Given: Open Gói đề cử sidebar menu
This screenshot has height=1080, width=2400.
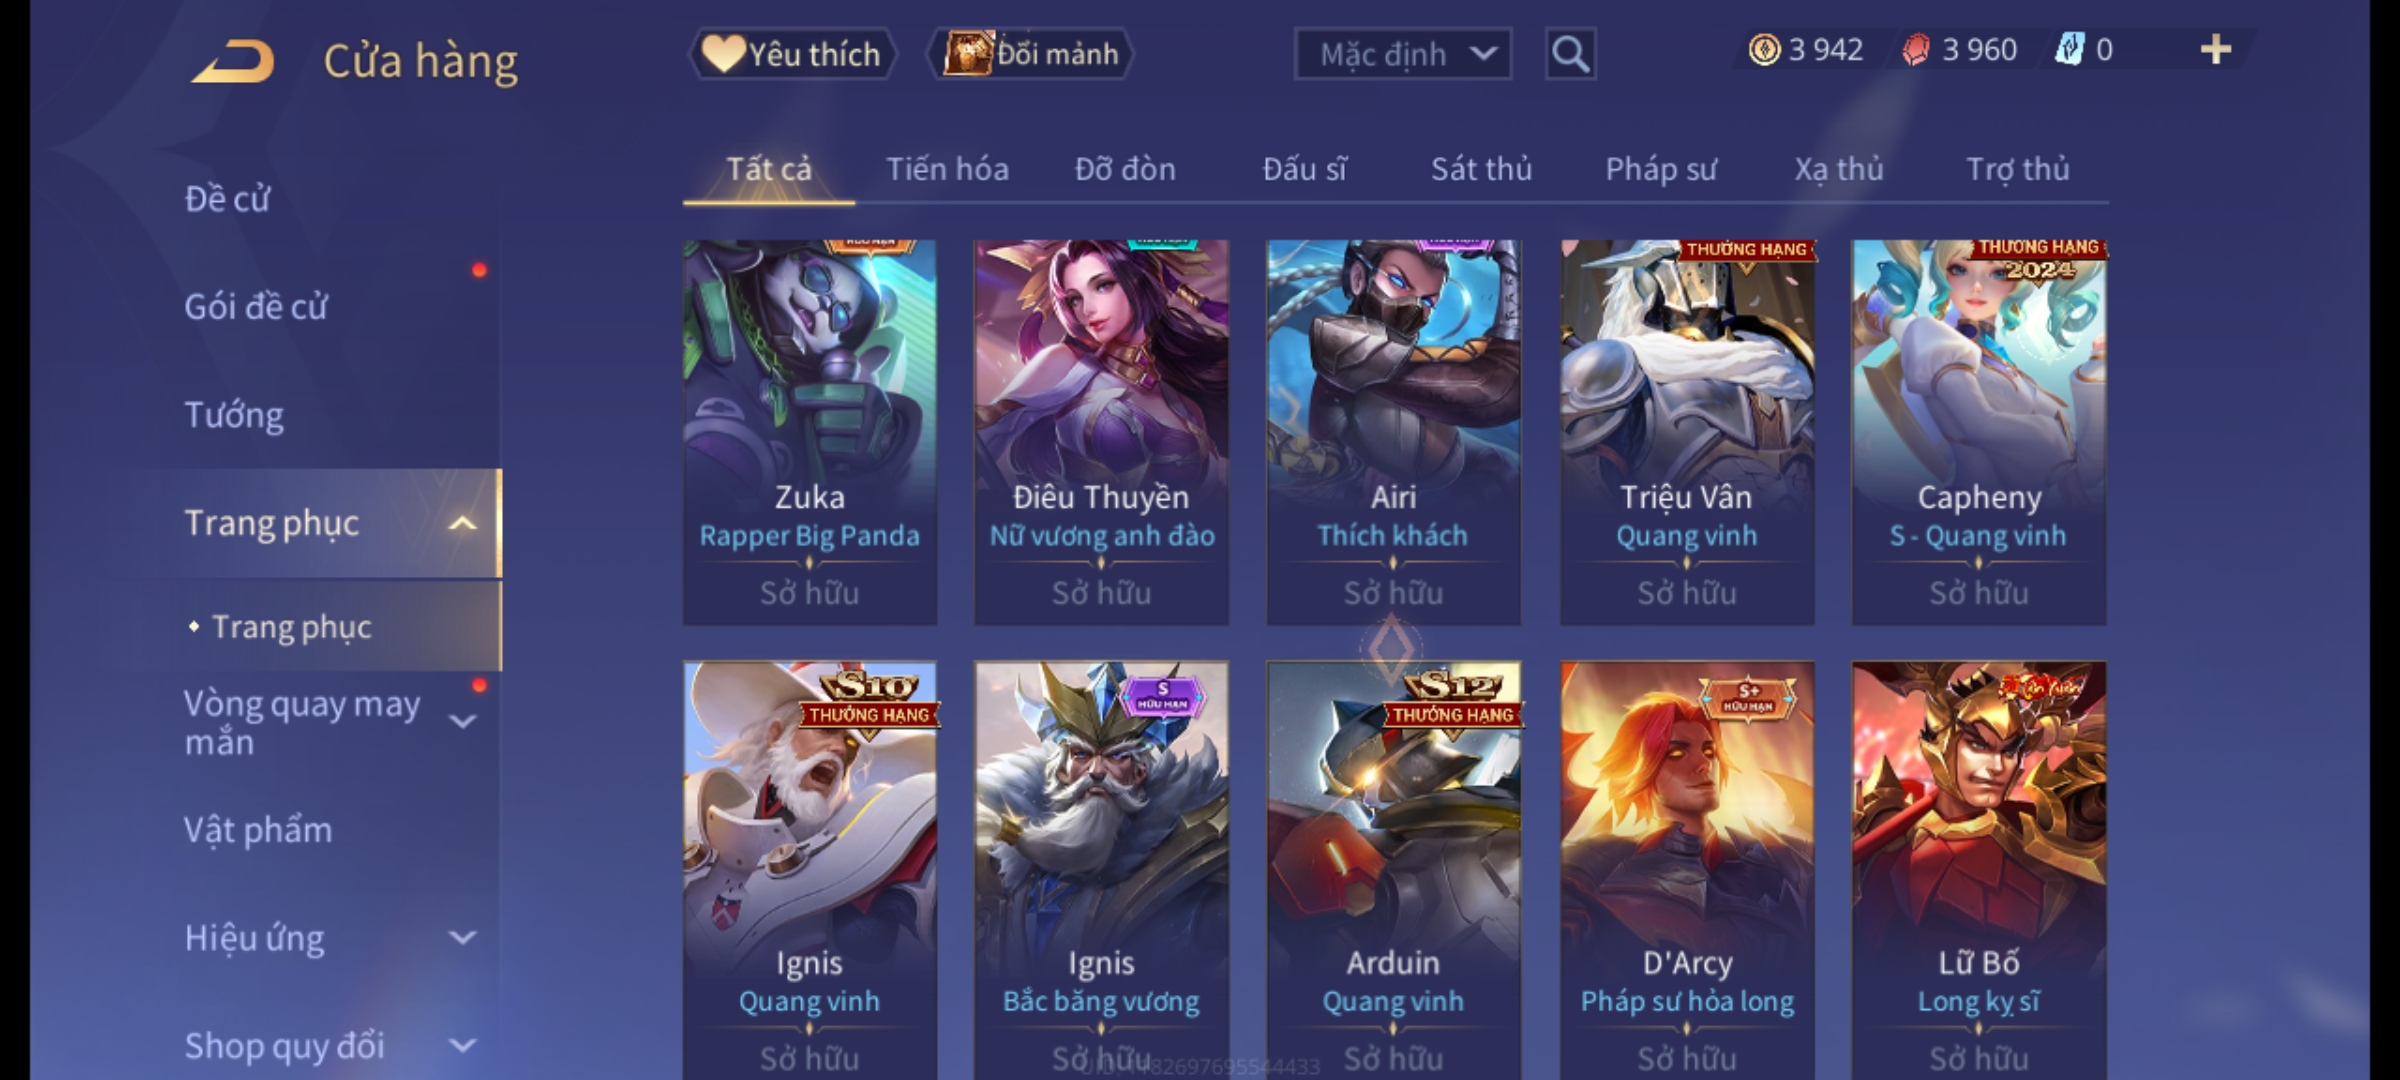Looking at the screenshot, I should pos(256,307).
